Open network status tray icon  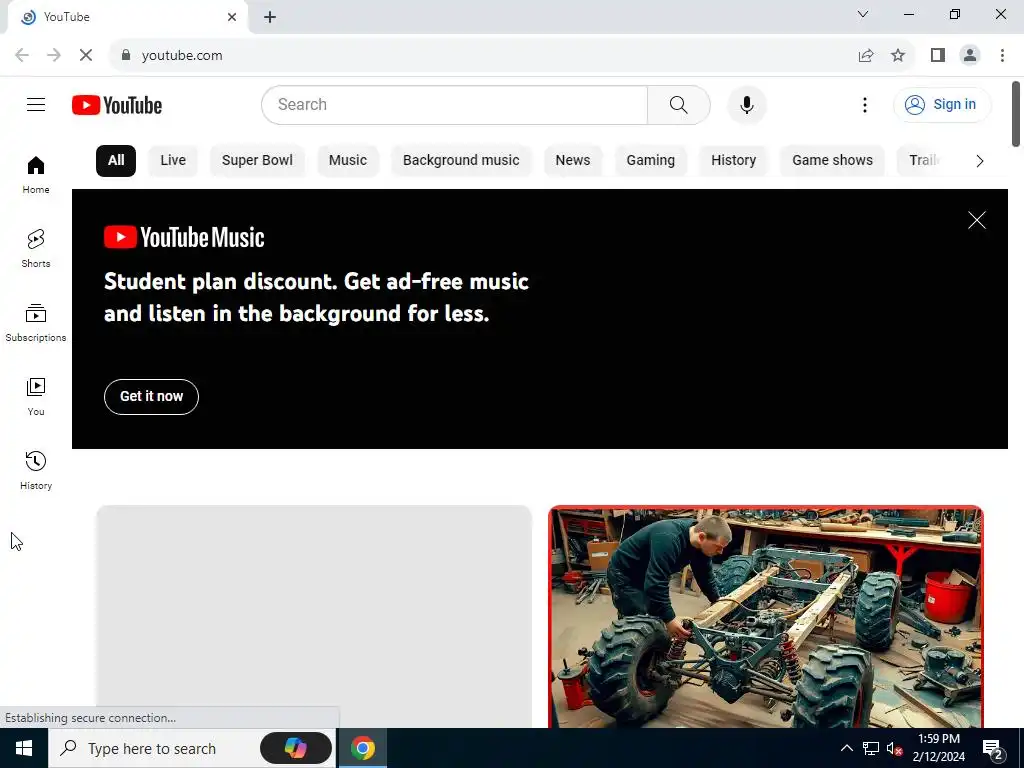point(871,748)
